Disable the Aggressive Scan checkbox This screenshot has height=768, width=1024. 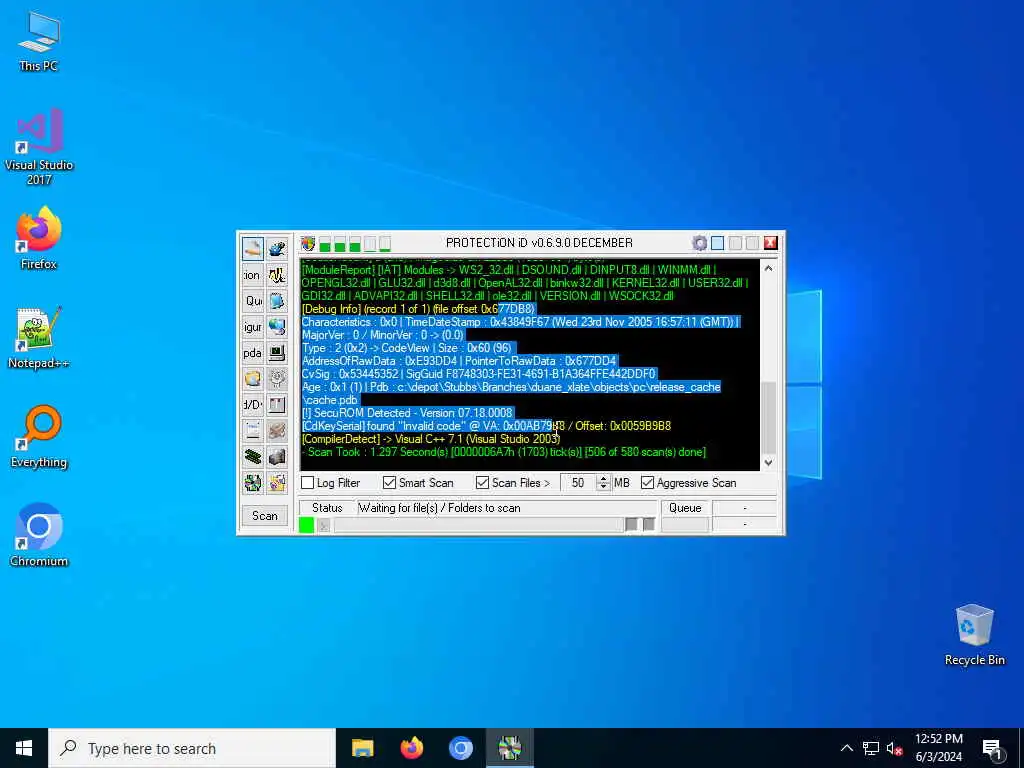pos(647,483)
